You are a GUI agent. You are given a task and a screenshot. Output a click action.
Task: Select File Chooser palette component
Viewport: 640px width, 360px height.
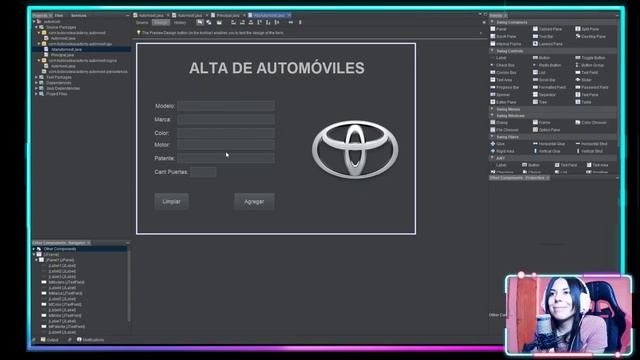pos(504,130)
